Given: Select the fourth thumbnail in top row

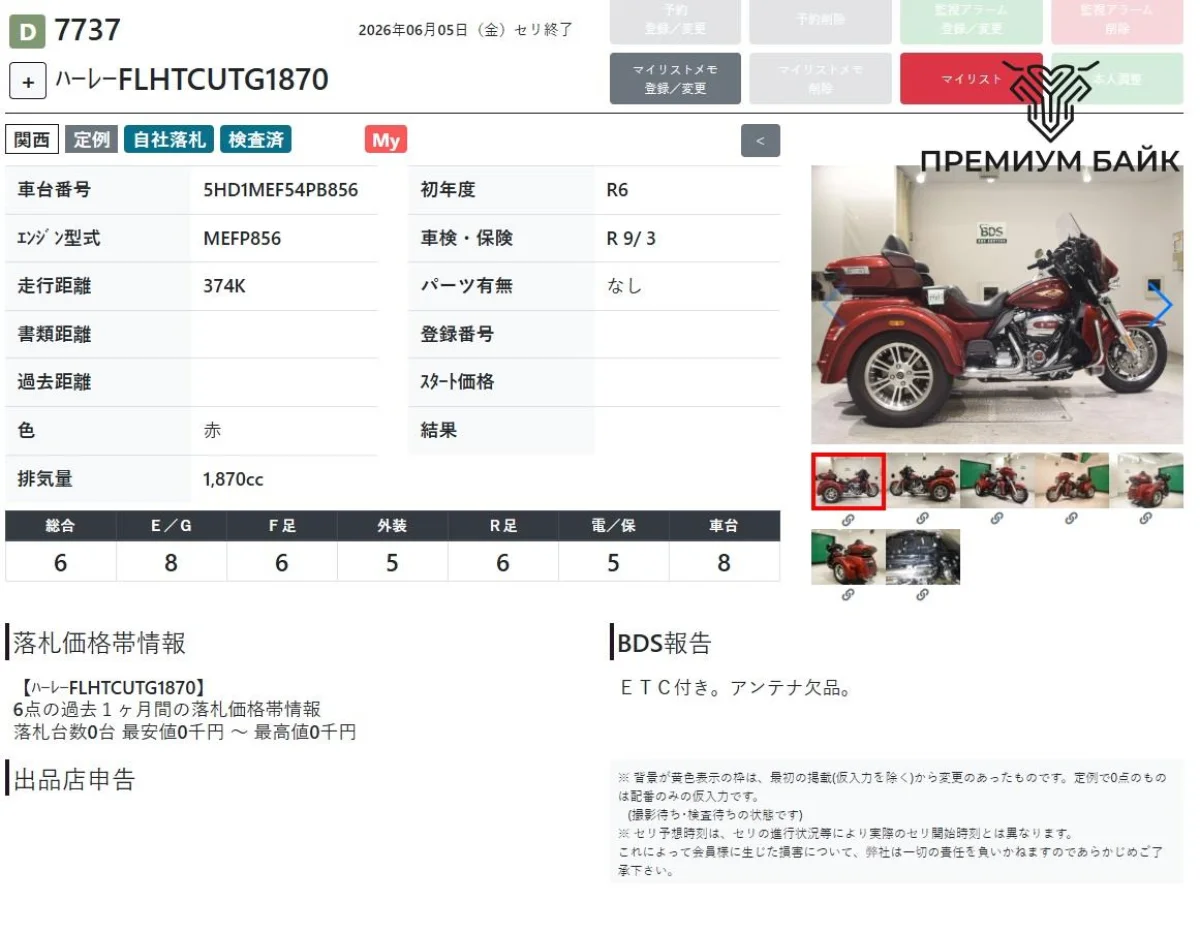Looking at the screenshot, I should click(x=1072, y=481).
